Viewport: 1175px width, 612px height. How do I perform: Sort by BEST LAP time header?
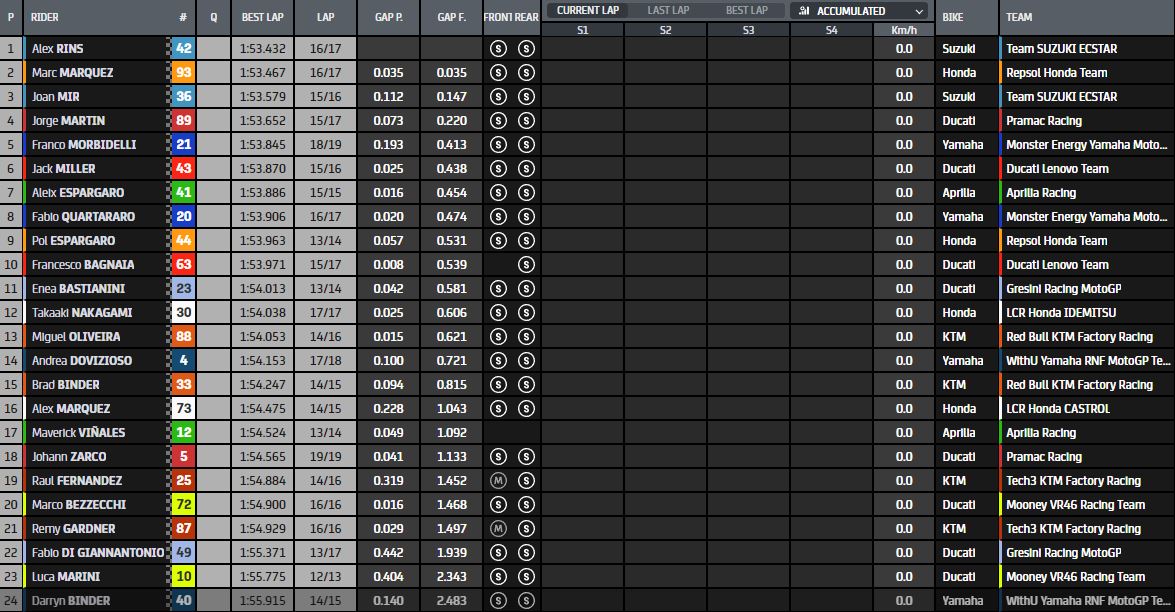coord(262,17)
